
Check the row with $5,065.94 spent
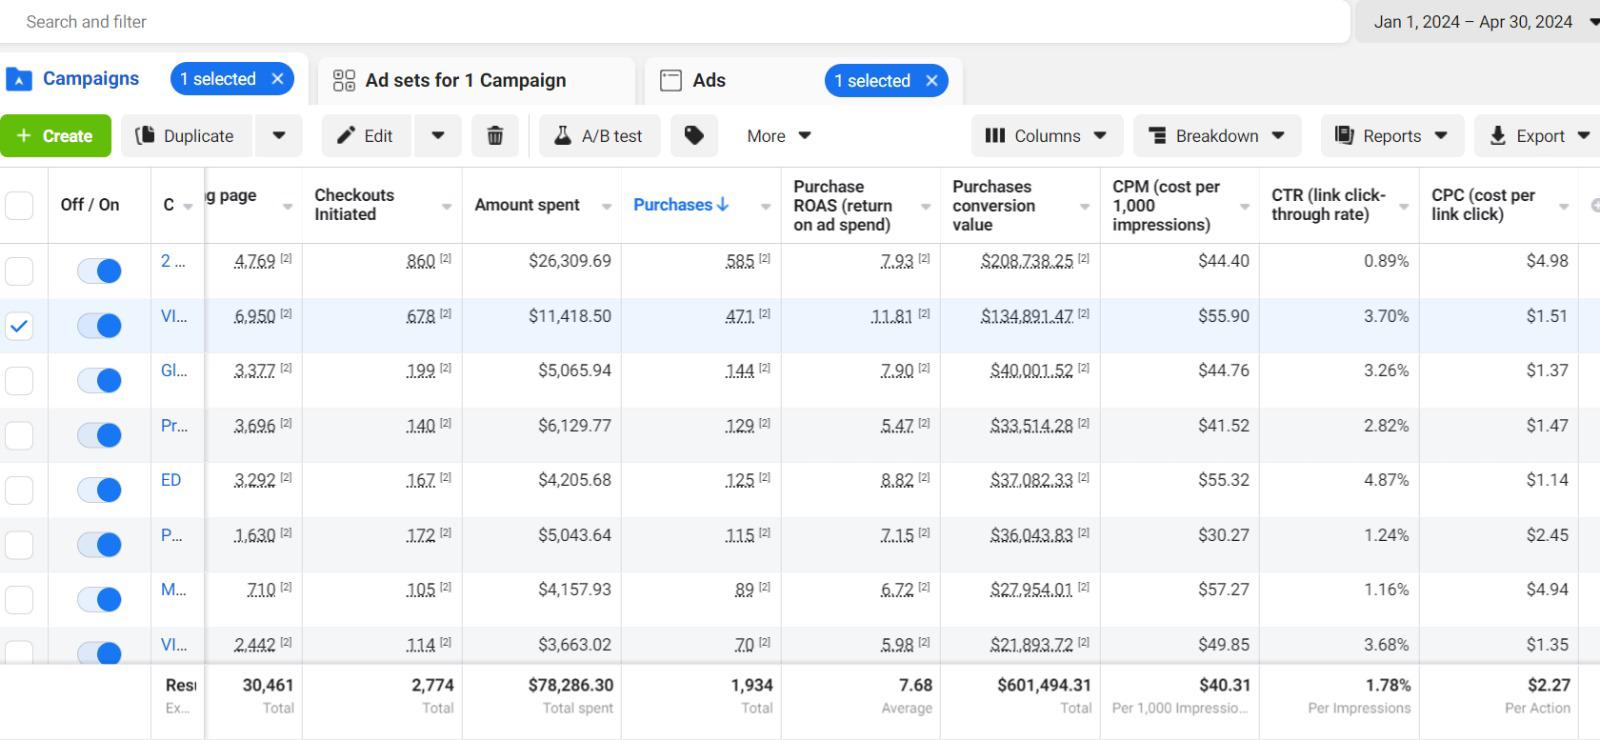click(19, 381)
